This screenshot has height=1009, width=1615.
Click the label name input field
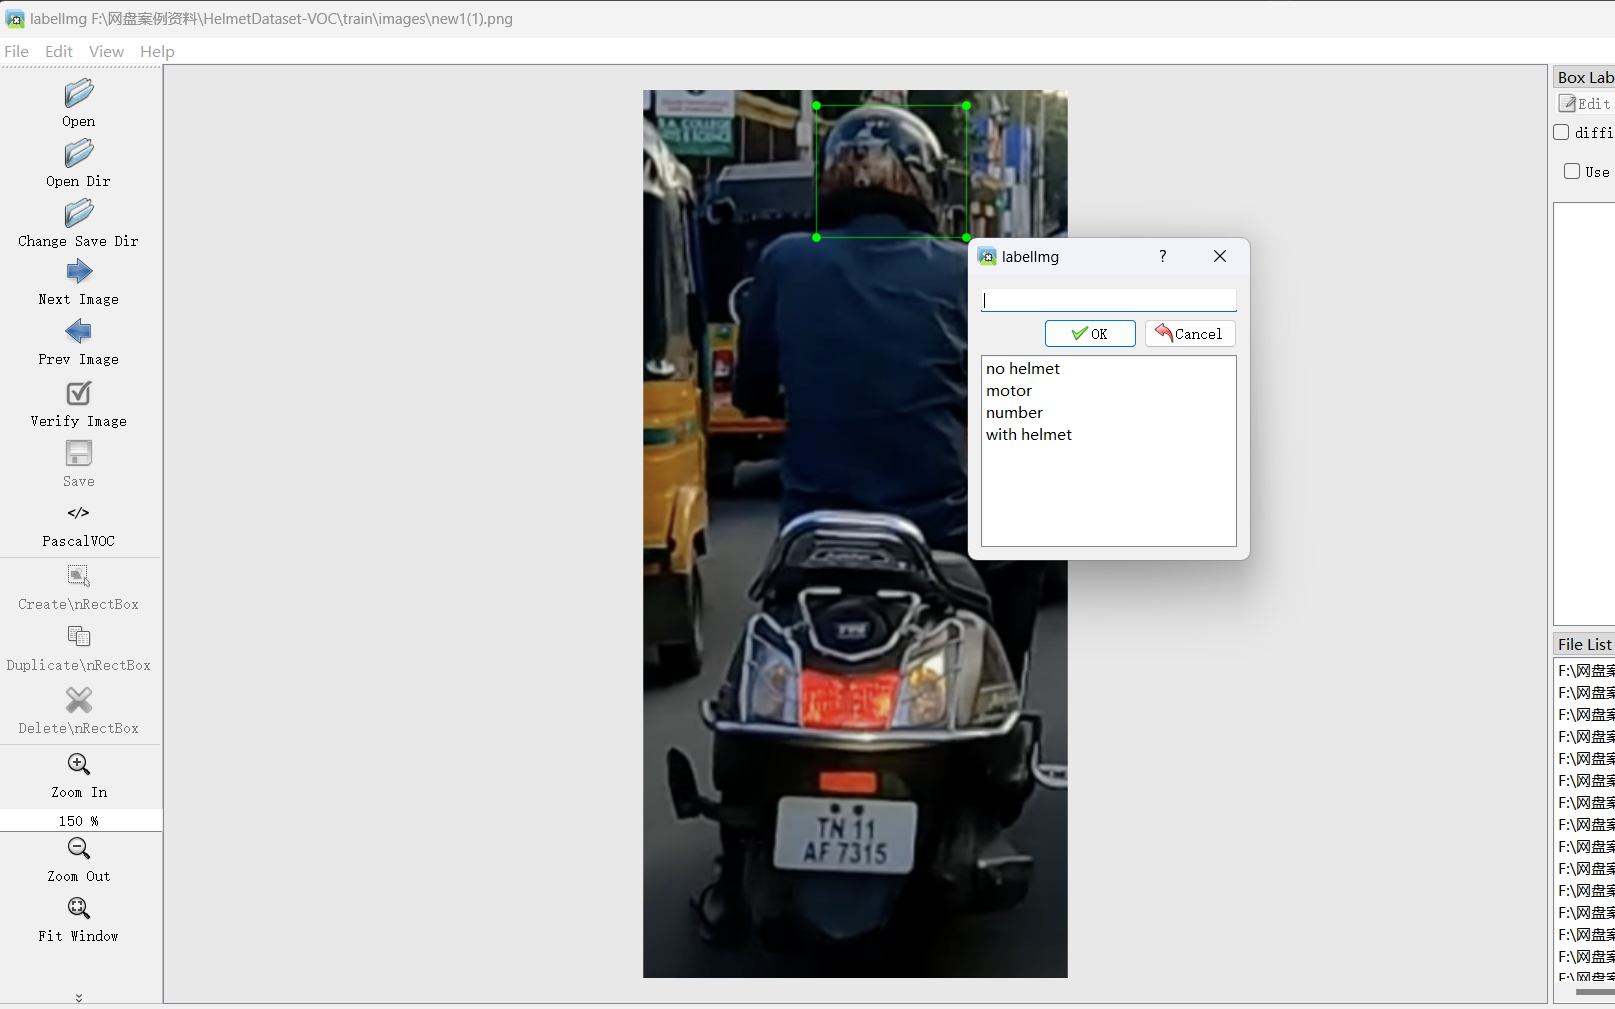[x=1108, y=300]
